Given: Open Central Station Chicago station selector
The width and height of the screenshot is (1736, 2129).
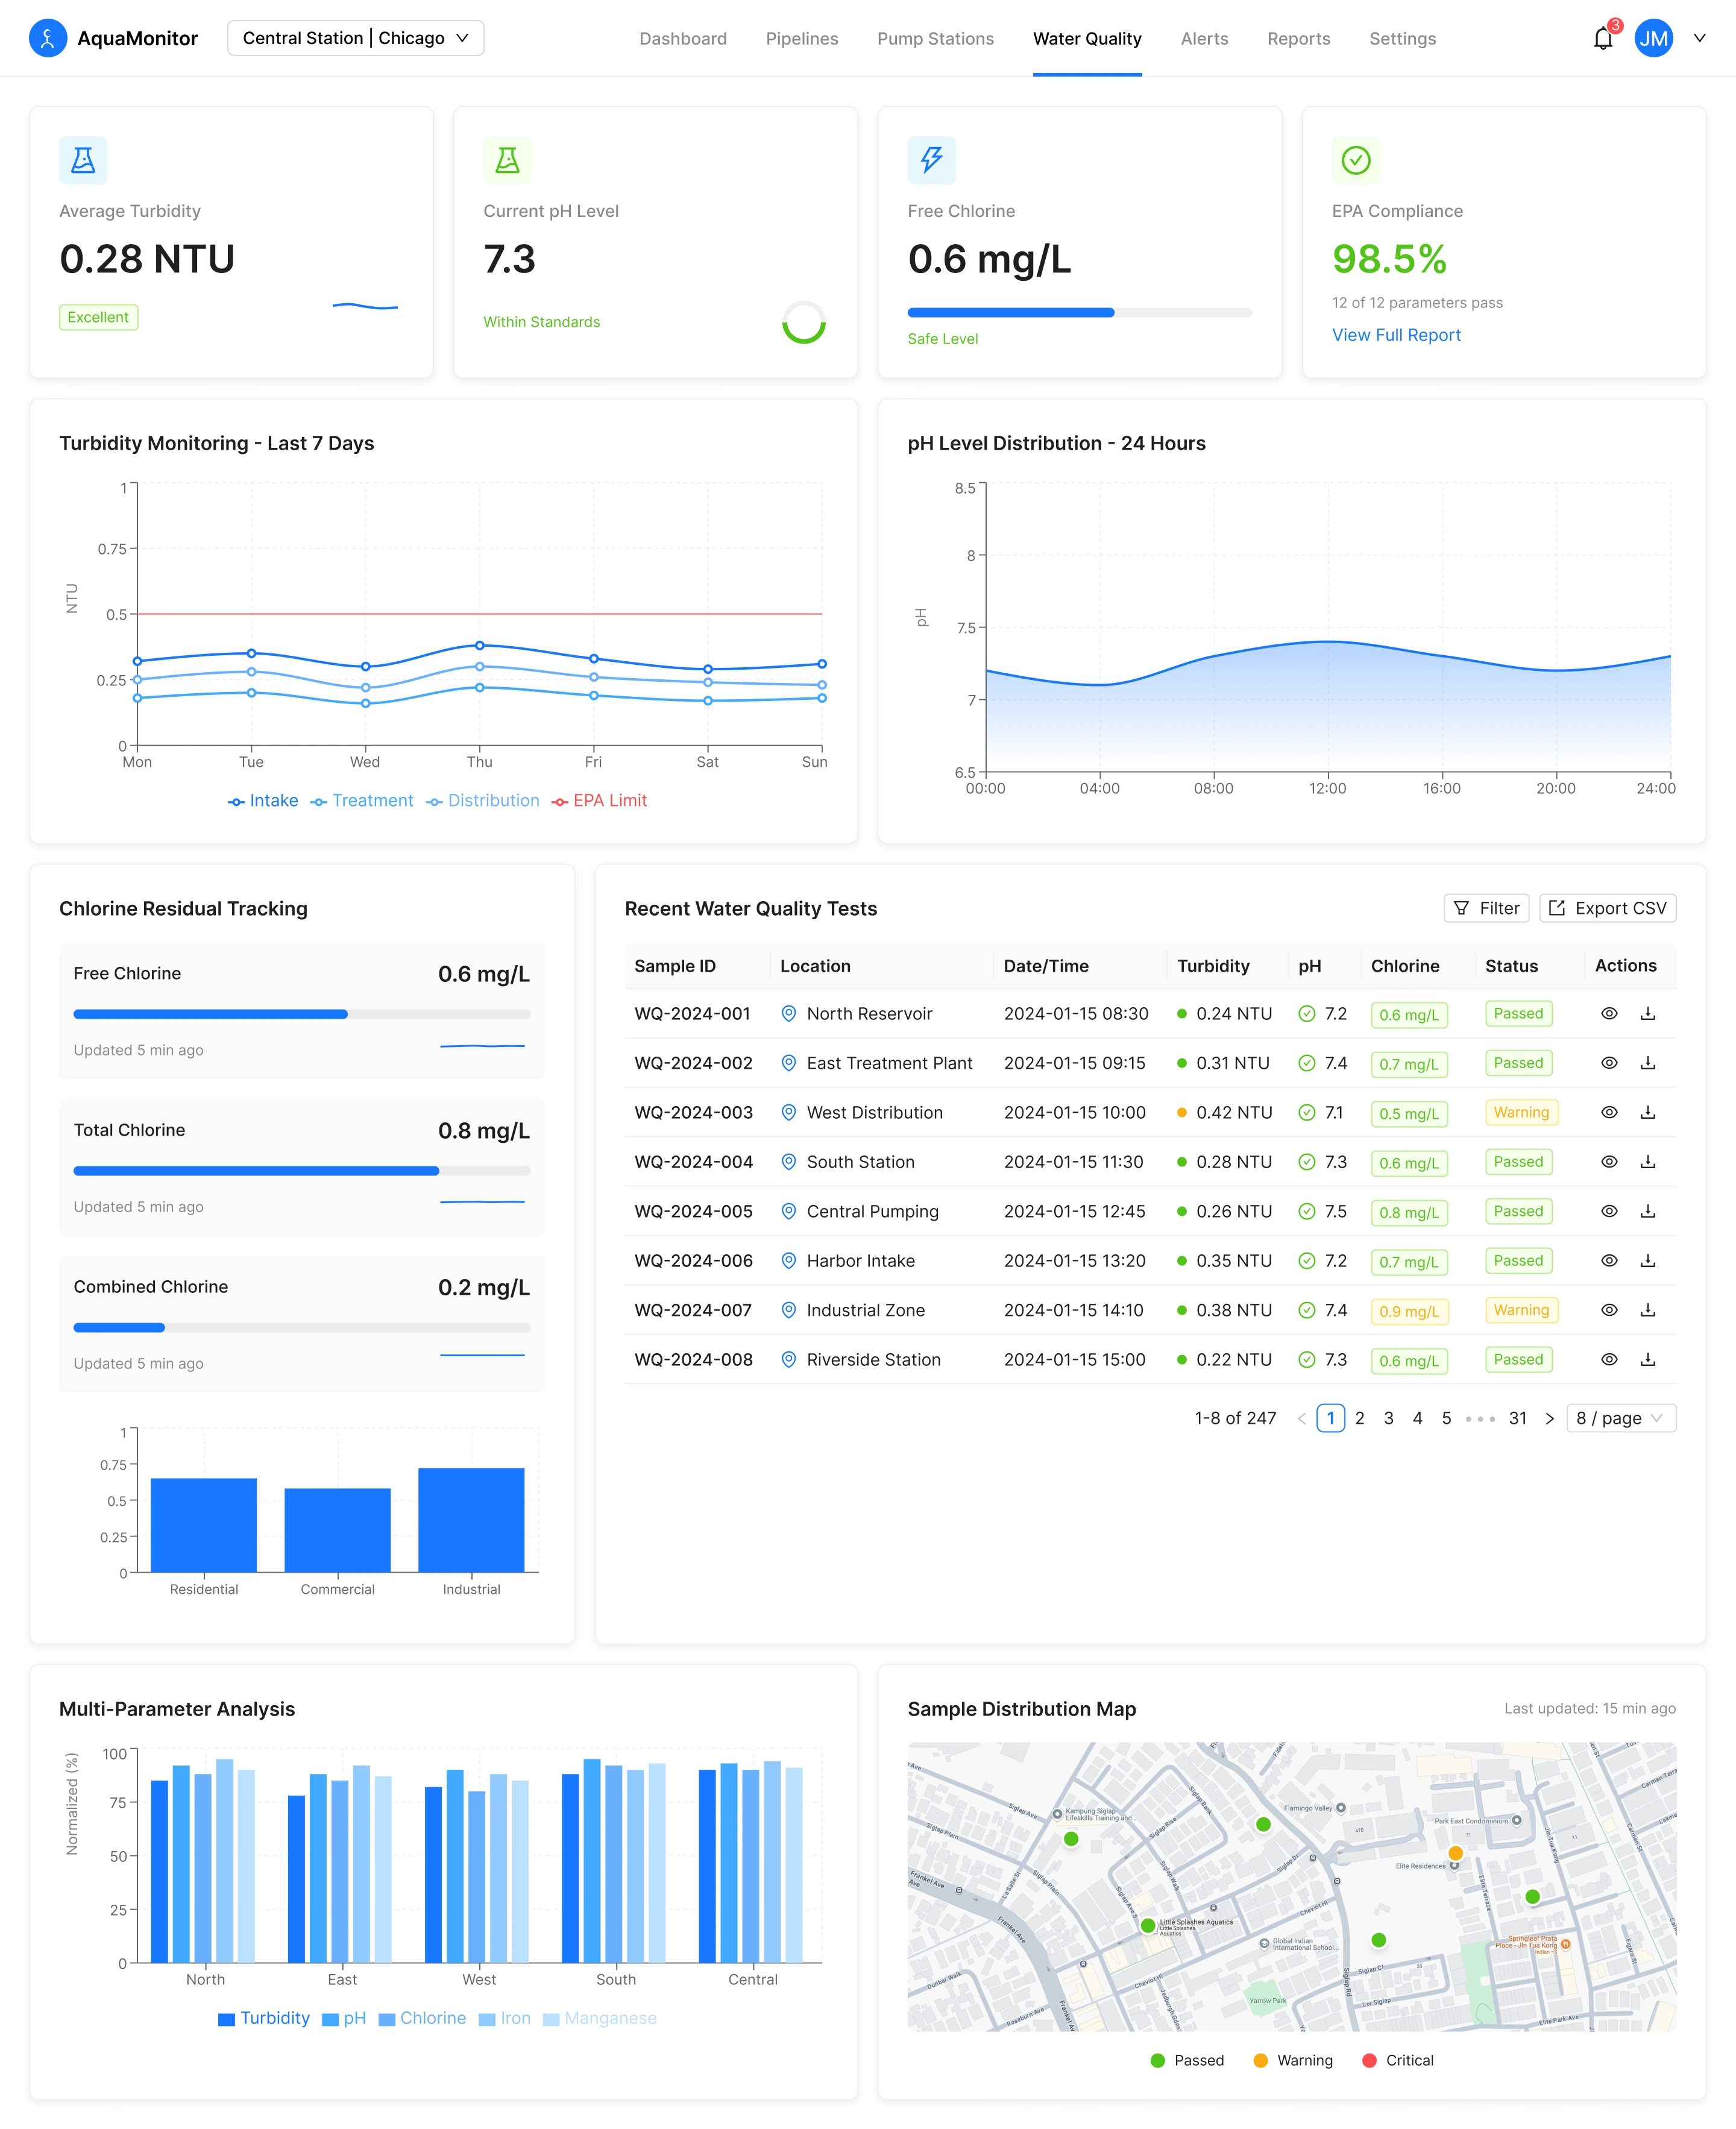Looking at the screenshot, I should 355,38.
